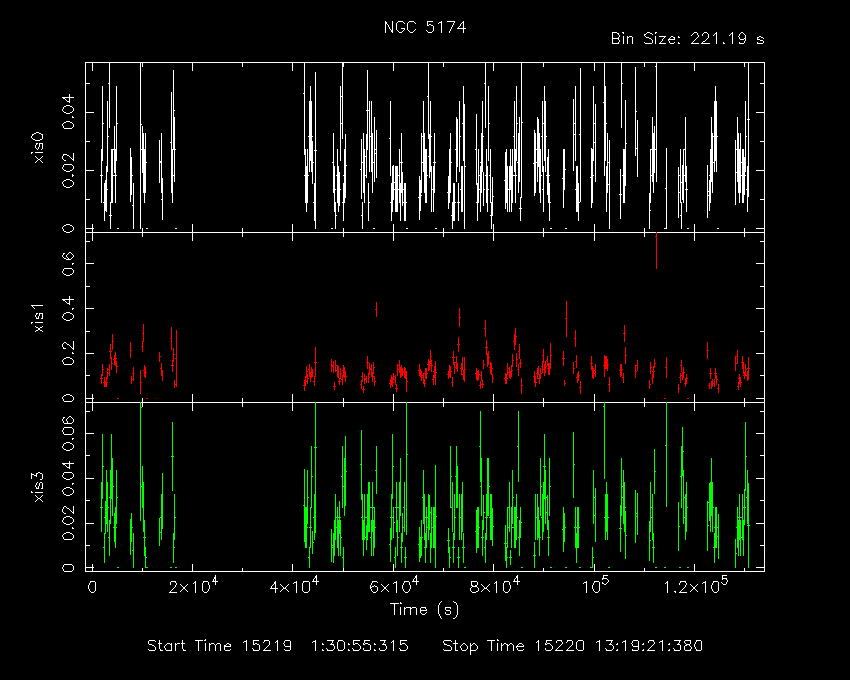The image size is (850, 680).
Task: Select the "Time (s)" x-axis label
Action: pos(424,610)
